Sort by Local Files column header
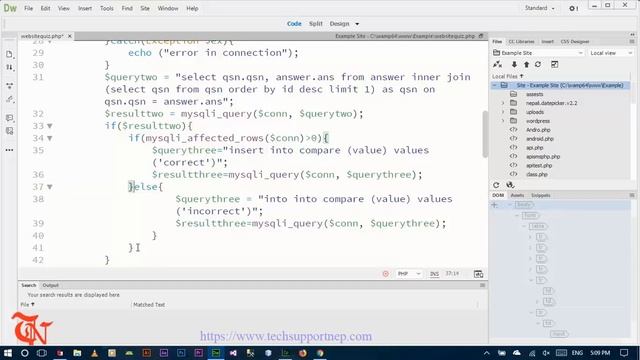Image resolution: width=640 pixels, height=360 pixels. coord(508,76)
